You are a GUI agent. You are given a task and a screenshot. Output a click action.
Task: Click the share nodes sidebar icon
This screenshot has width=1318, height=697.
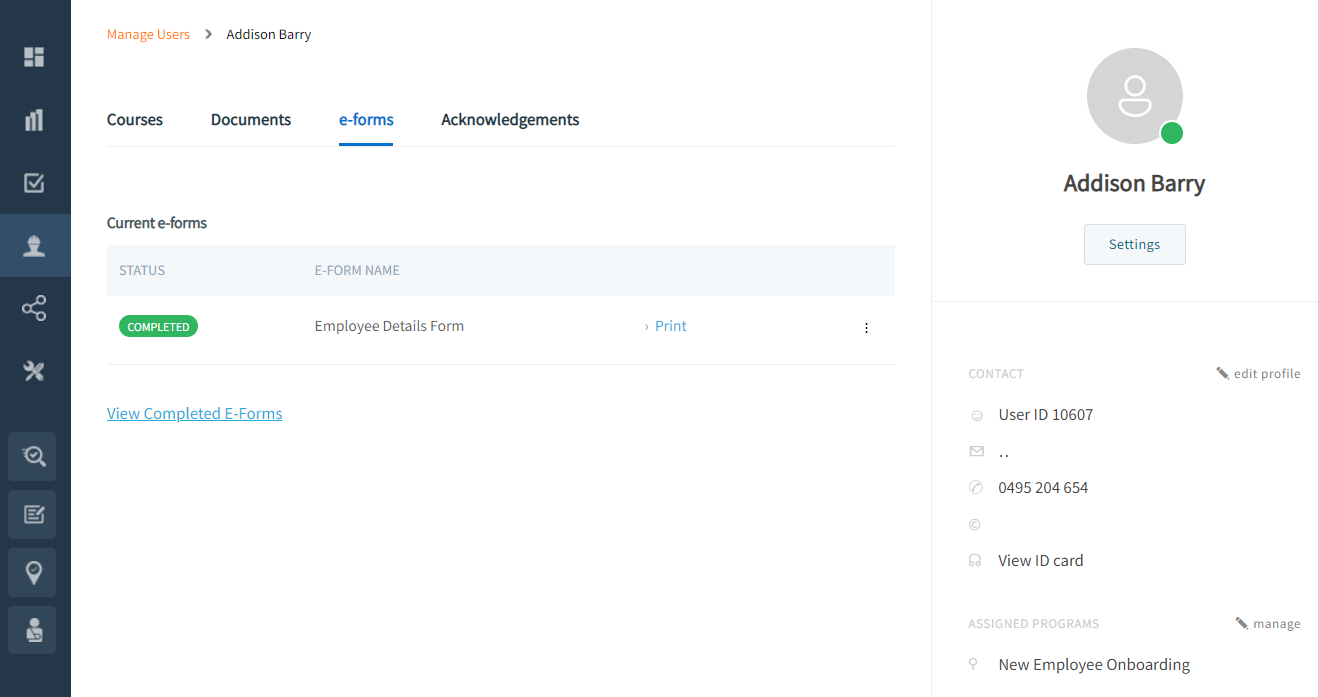(34, 308)
